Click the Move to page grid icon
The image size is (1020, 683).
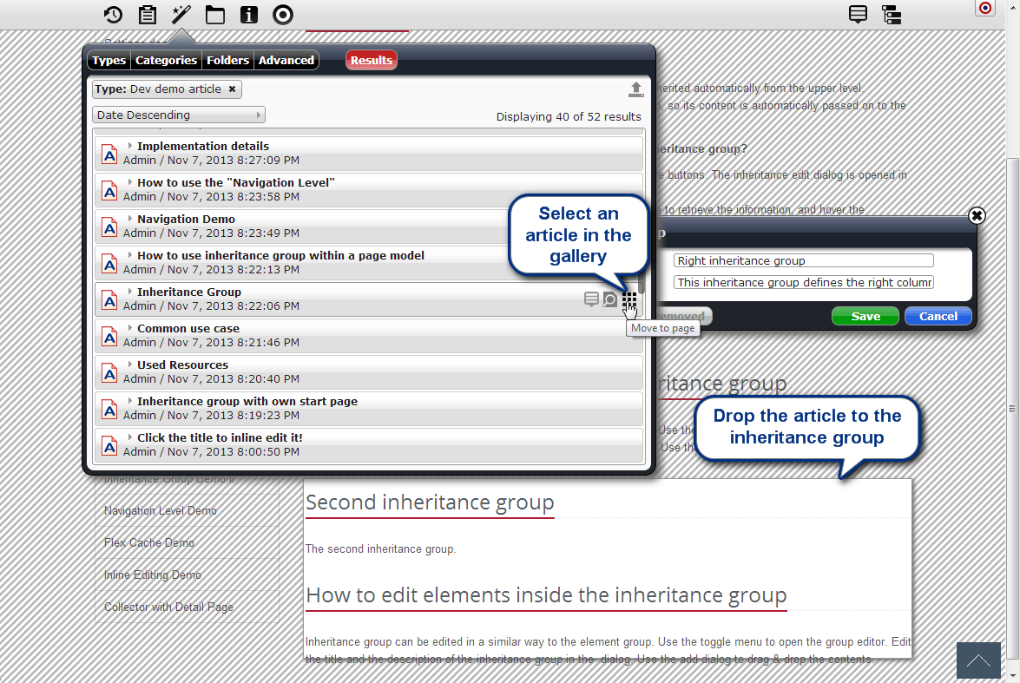pyautogui.click(x=629, y=300)
